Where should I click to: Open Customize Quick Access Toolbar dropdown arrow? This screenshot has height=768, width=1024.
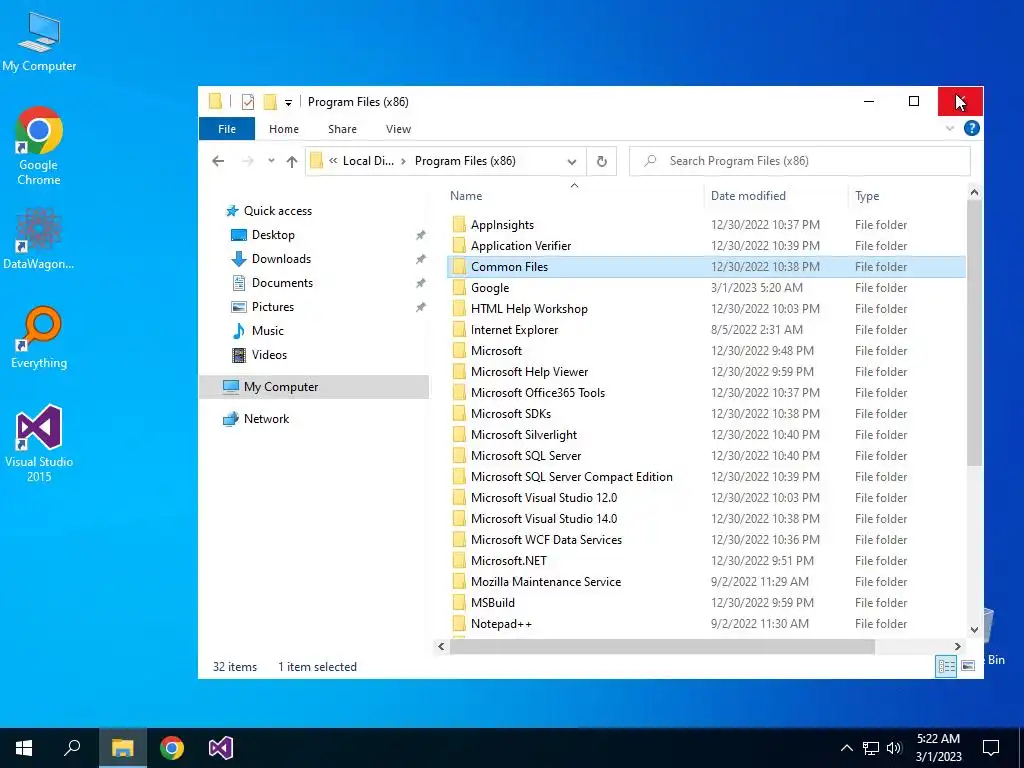288,103
